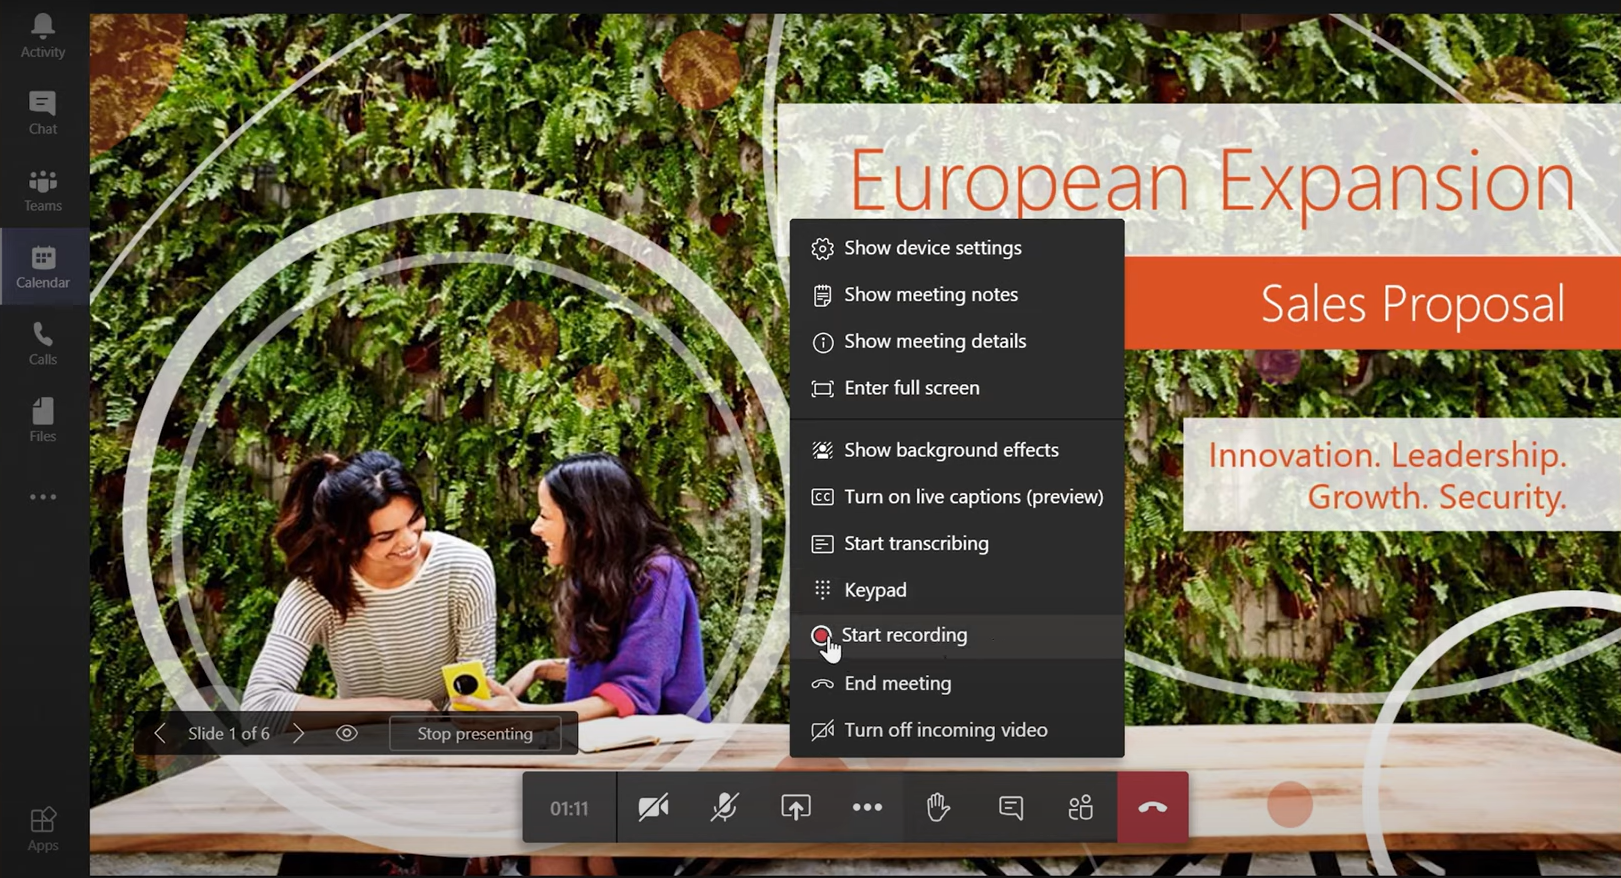The image size is (1621, 878).
Task: Unmute the microphone
Action: pyautogui.click(x=724, y=807)
